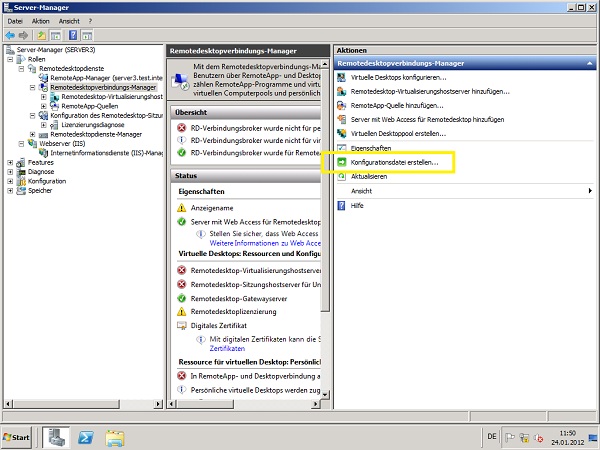Expand the RemoteApp-Quellen tree node
Image resolution: width=600 pixels, height=450 pixels.
(44, 106)
